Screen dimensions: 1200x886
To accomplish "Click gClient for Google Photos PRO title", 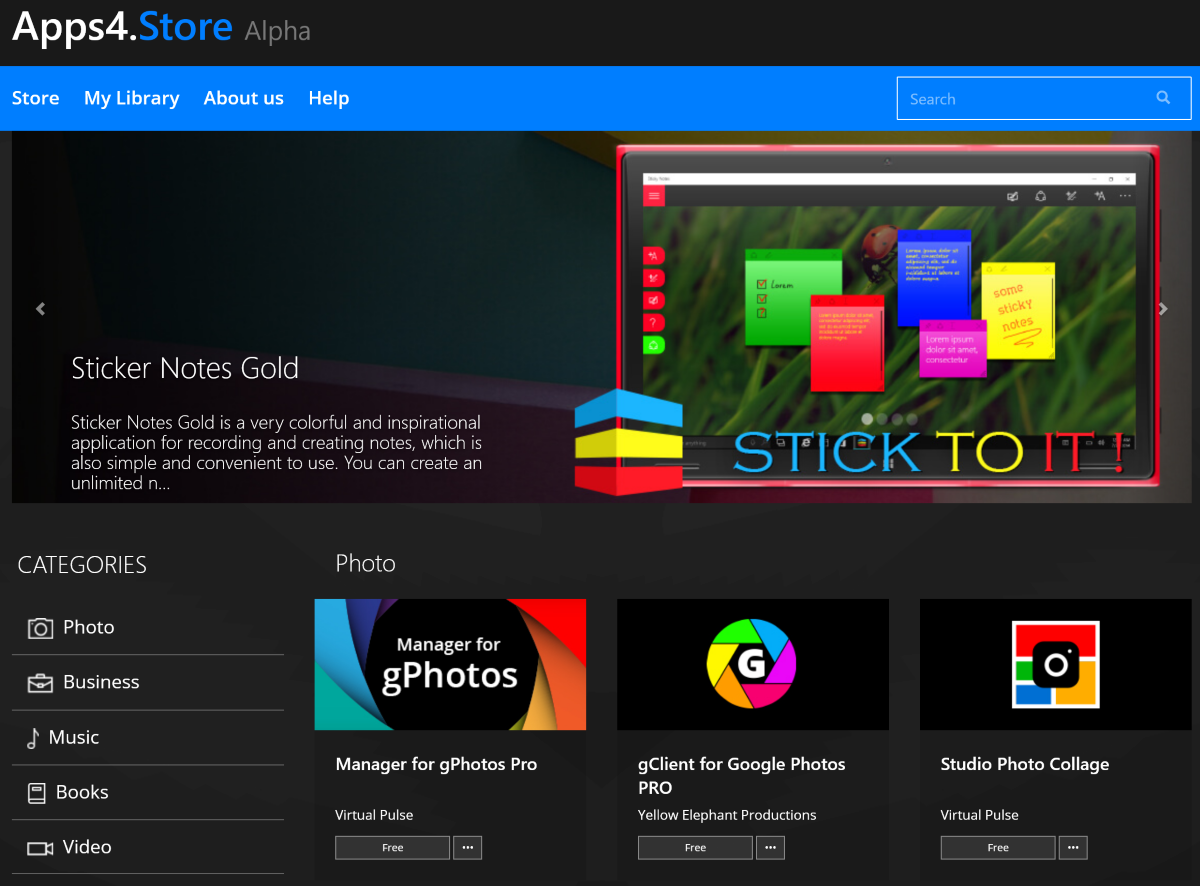I will tap(742, 775).
